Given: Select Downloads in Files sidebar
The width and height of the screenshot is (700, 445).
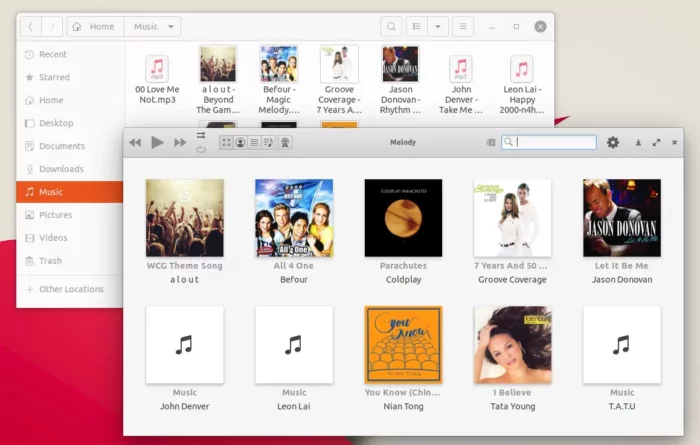Looking at the screenshot, I should pos(70,169).
